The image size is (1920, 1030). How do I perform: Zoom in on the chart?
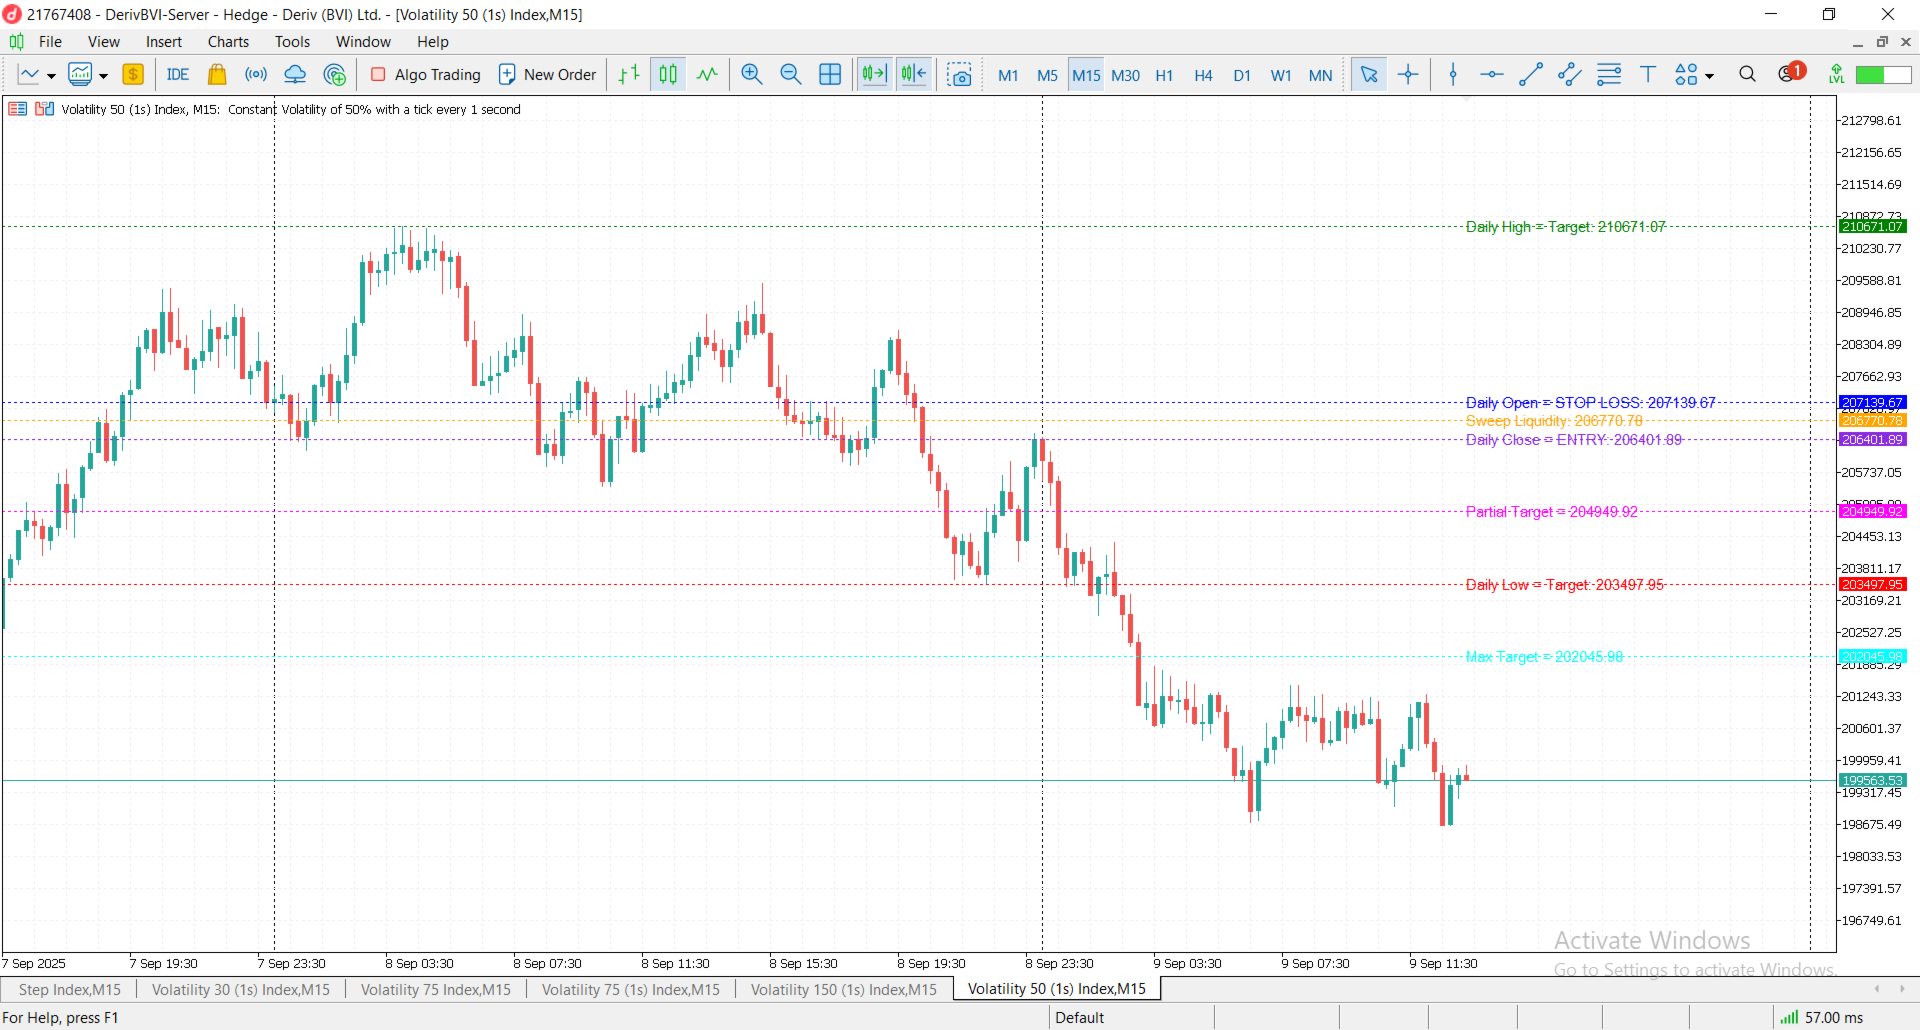(752, 75)
